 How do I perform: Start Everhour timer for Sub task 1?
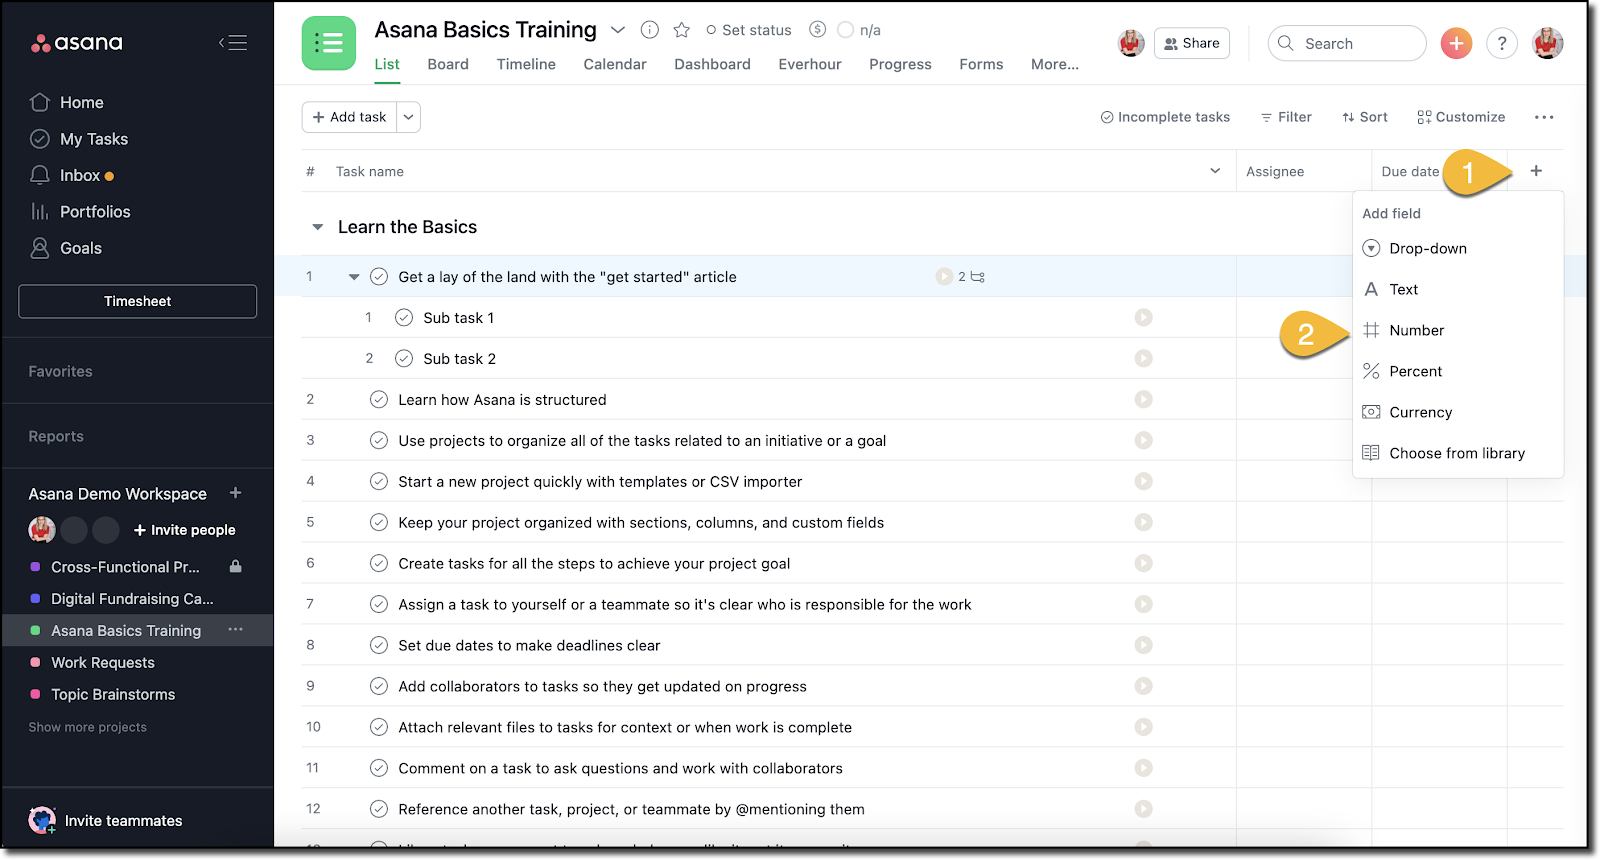click(x=1144, y=318)
